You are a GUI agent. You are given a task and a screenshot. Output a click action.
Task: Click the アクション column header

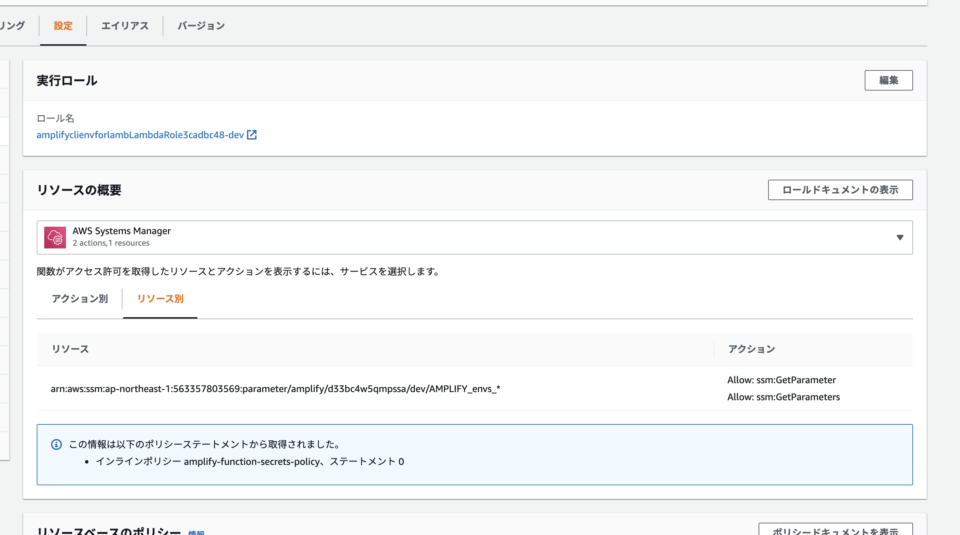pos(751,349)
